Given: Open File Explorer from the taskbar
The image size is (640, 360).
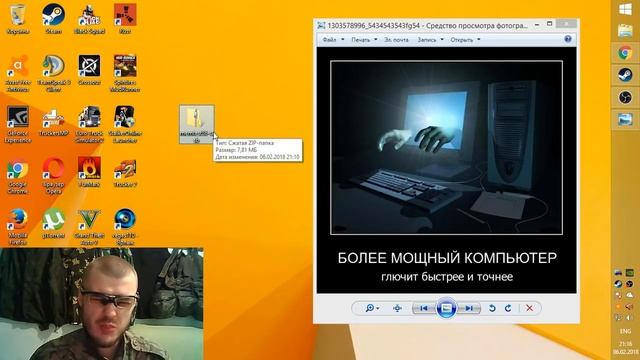Looking at the screenshot, I should pos(625,31).
